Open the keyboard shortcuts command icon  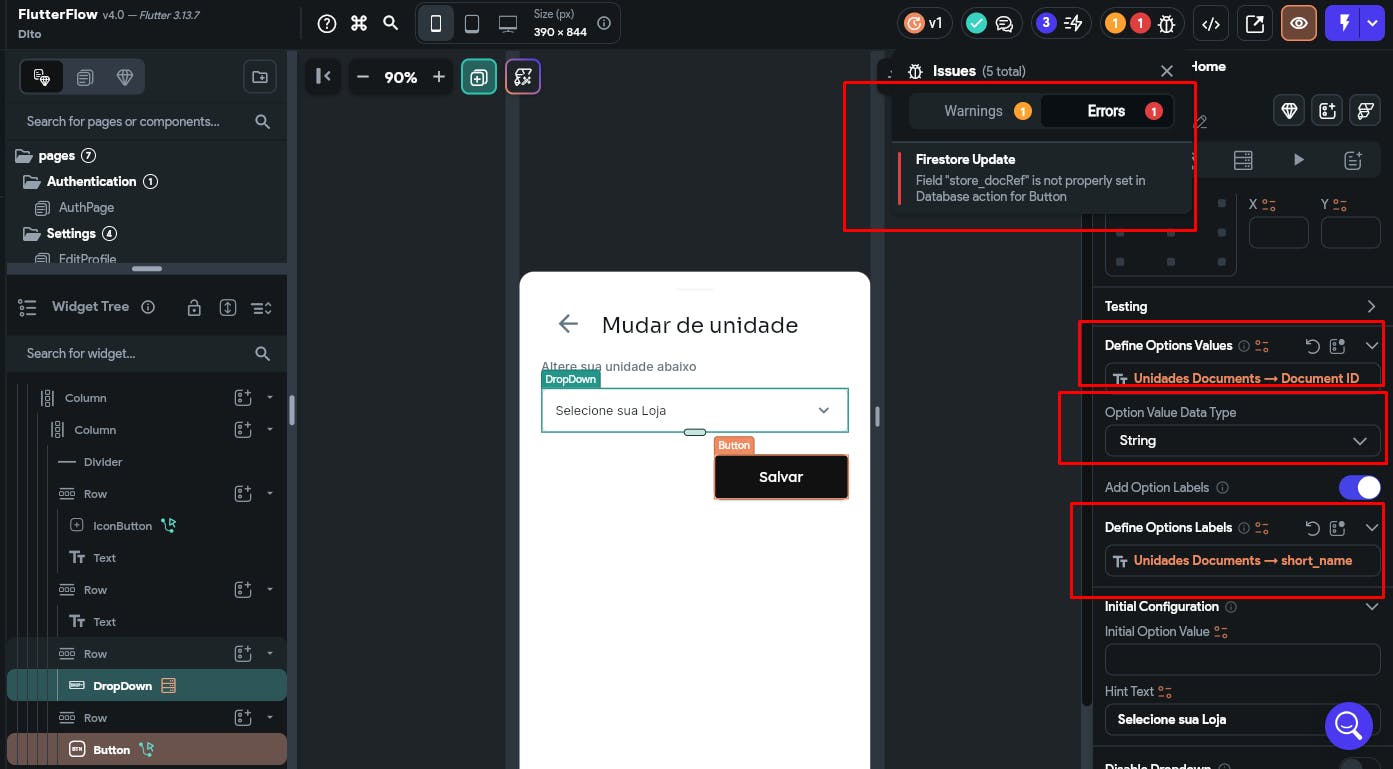tap(359, 24)
